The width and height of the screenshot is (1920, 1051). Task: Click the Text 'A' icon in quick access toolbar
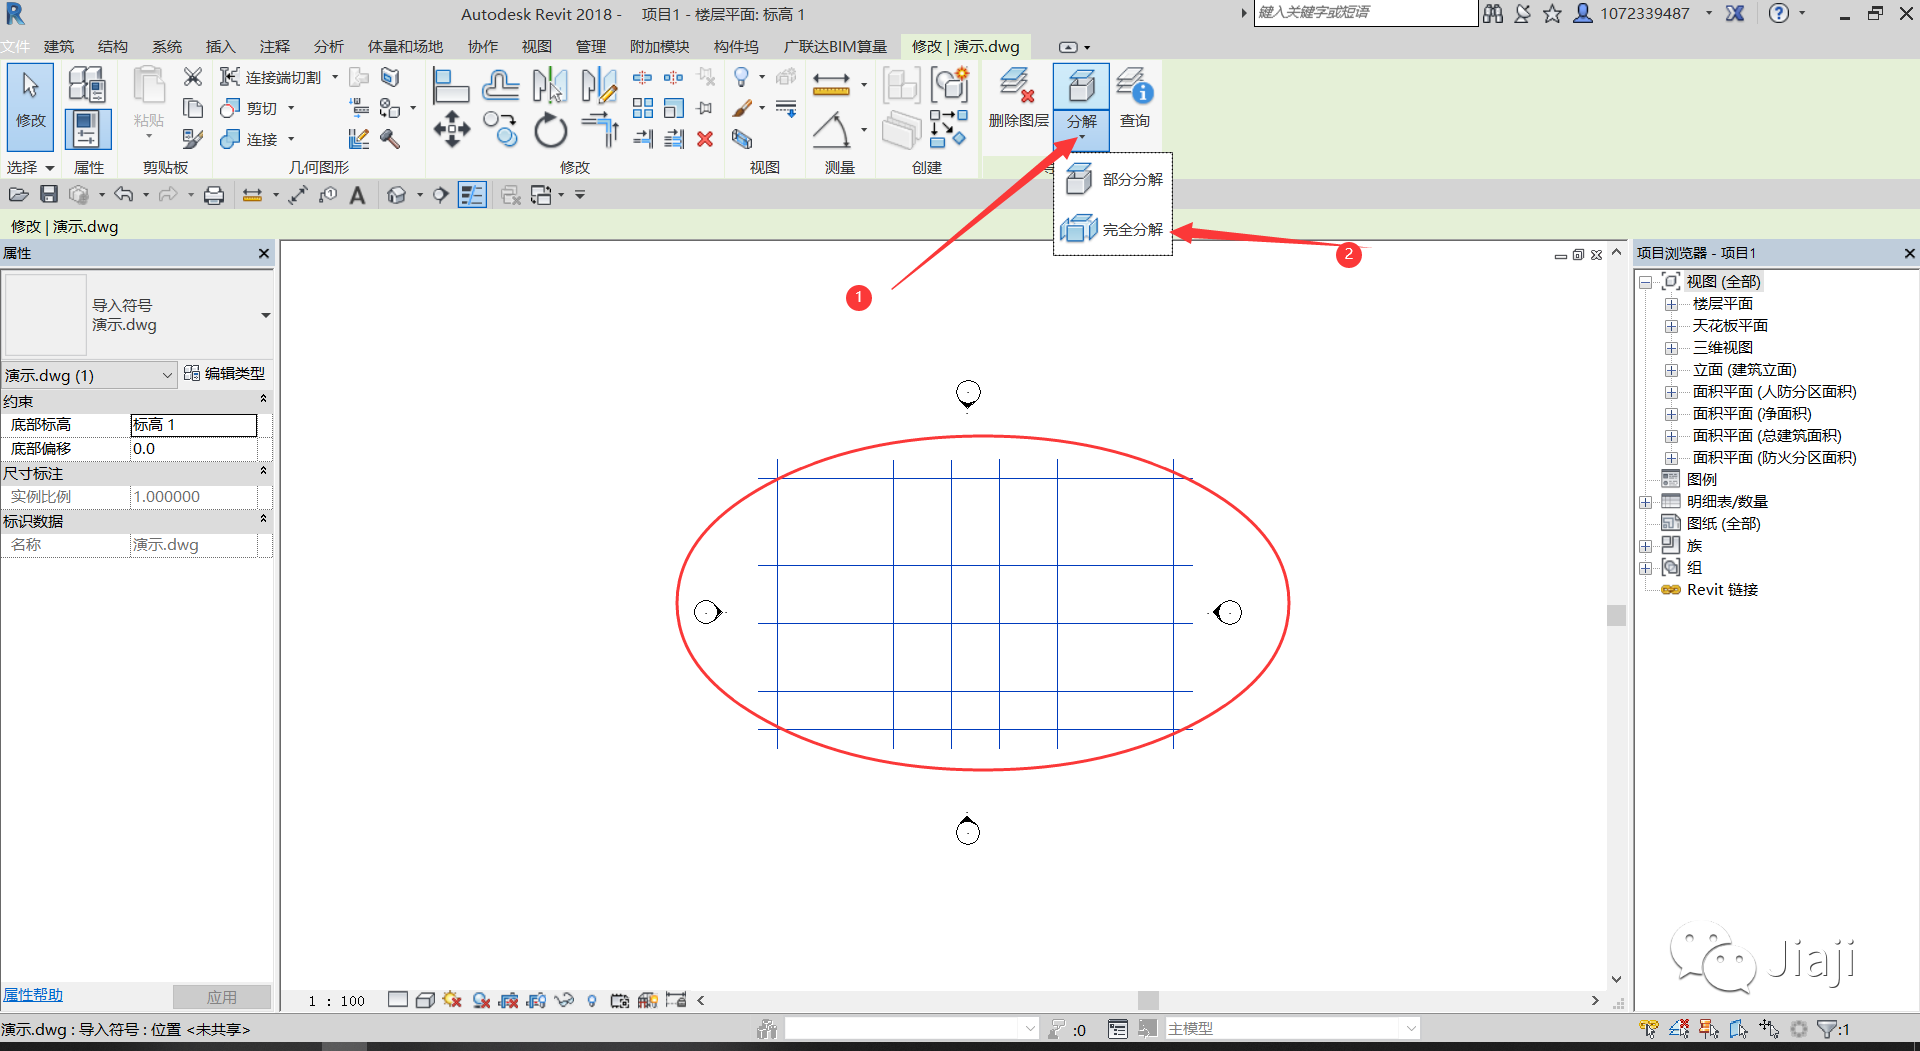(x=357, y=195)
